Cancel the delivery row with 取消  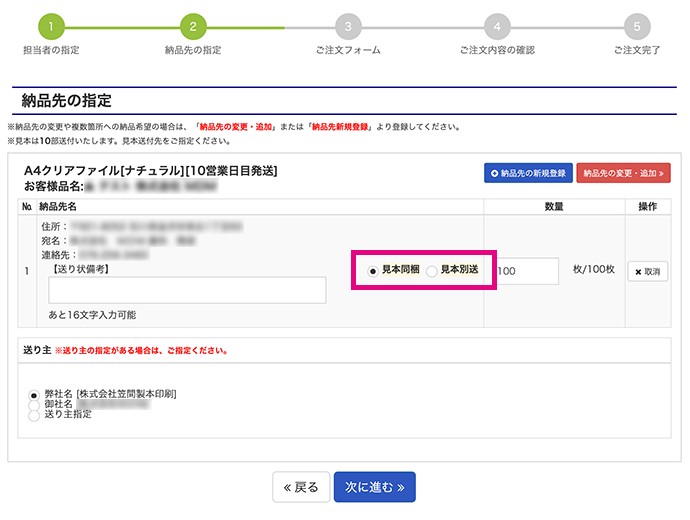tap(648, 271)
